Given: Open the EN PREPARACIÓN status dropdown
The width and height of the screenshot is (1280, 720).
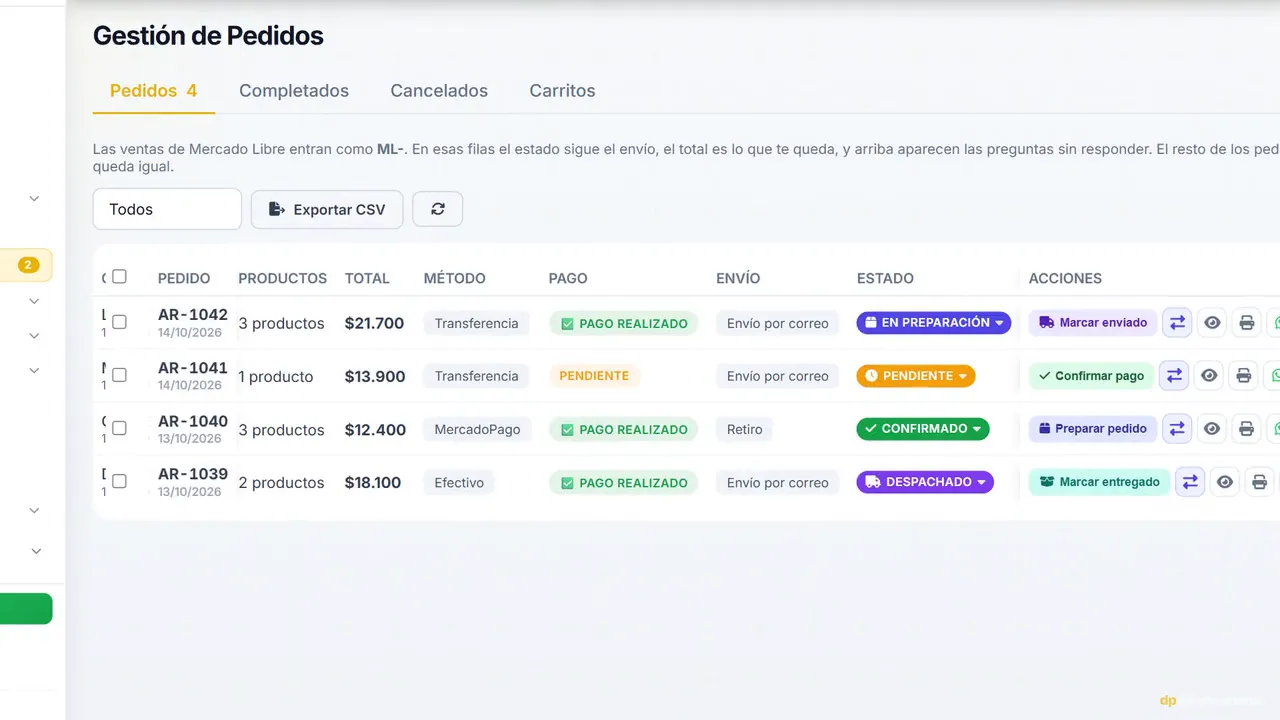Looking at the screenshot, I should tap(934, 323).
